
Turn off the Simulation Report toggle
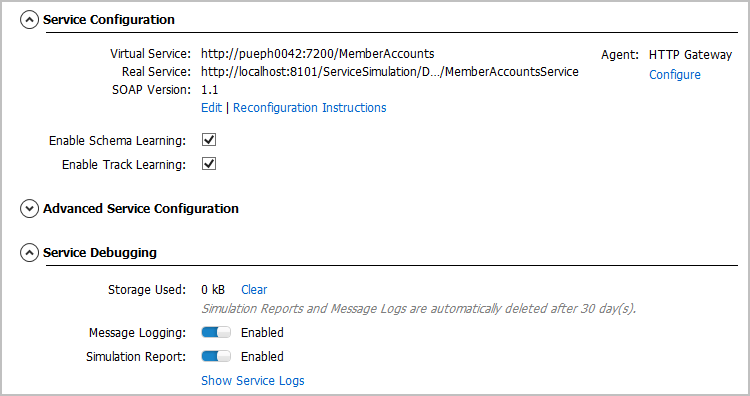pyautogui.click(x=216, y=356)
